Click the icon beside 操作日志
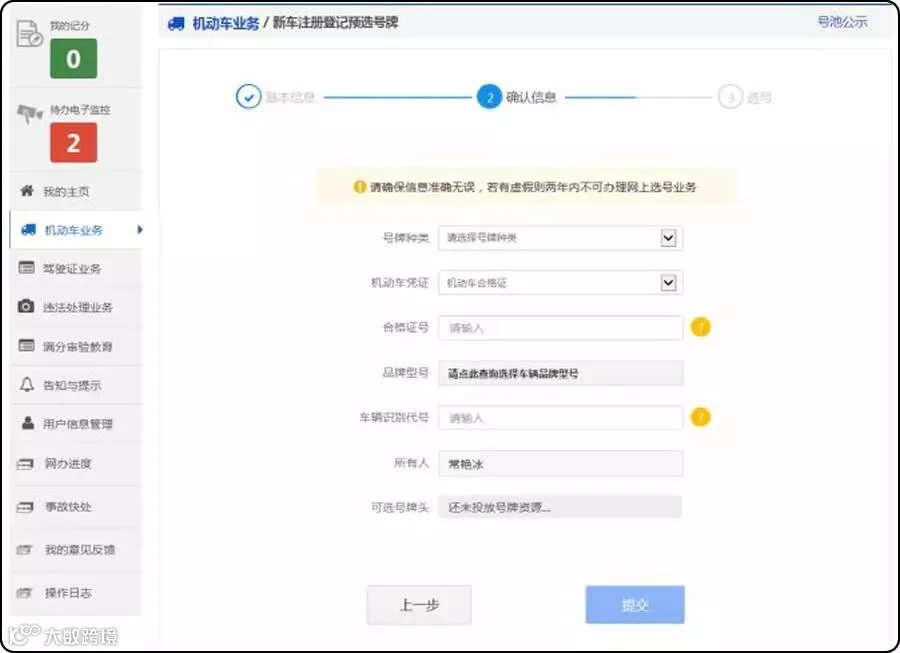Screen dimensions: 900x653 pyautogui.click(x=24, y=593)
